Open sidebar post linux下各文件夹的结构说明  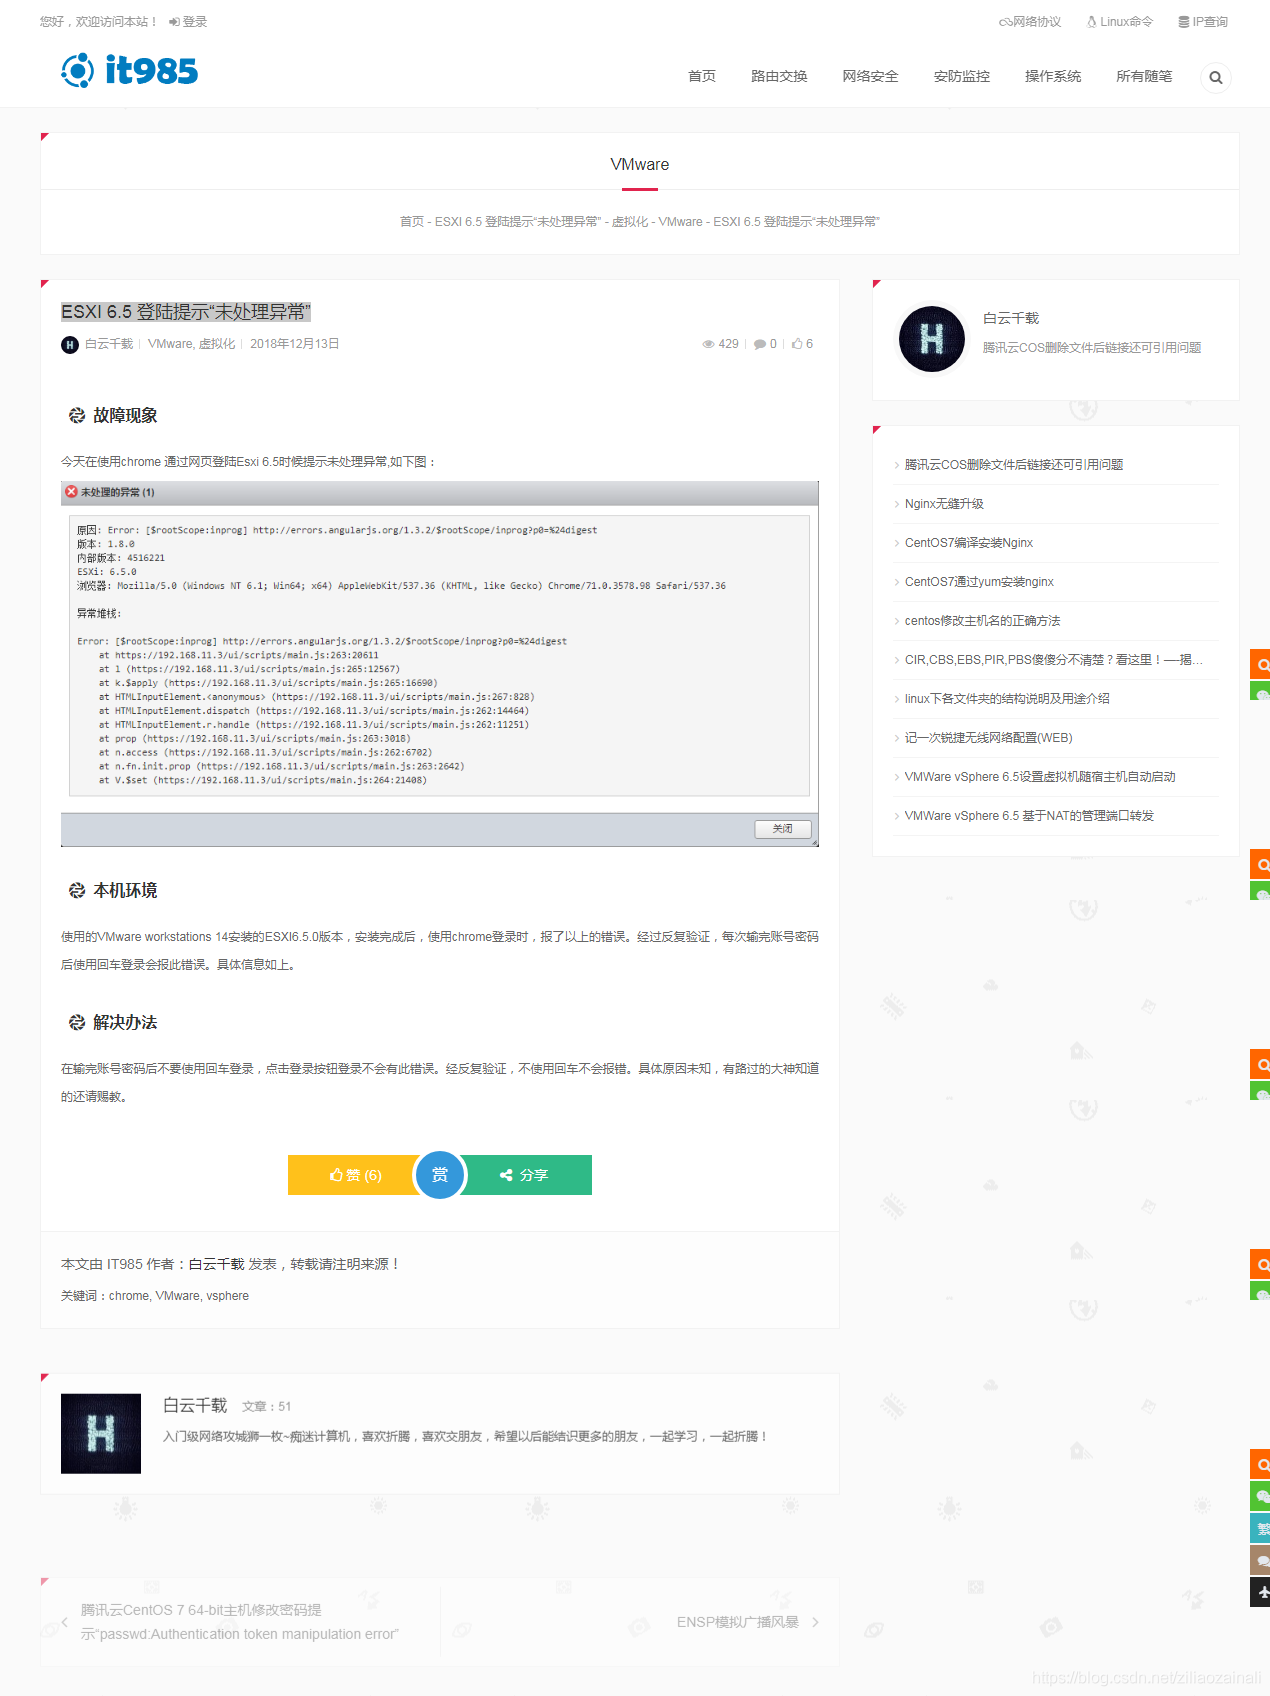[1007, 699]
